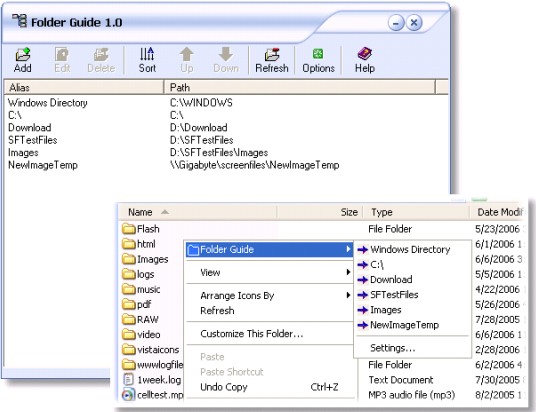Image resolution: width=536 pixels, height=412 pixels.
Task: Select the C:\ alias row in list
Action: 15,115
